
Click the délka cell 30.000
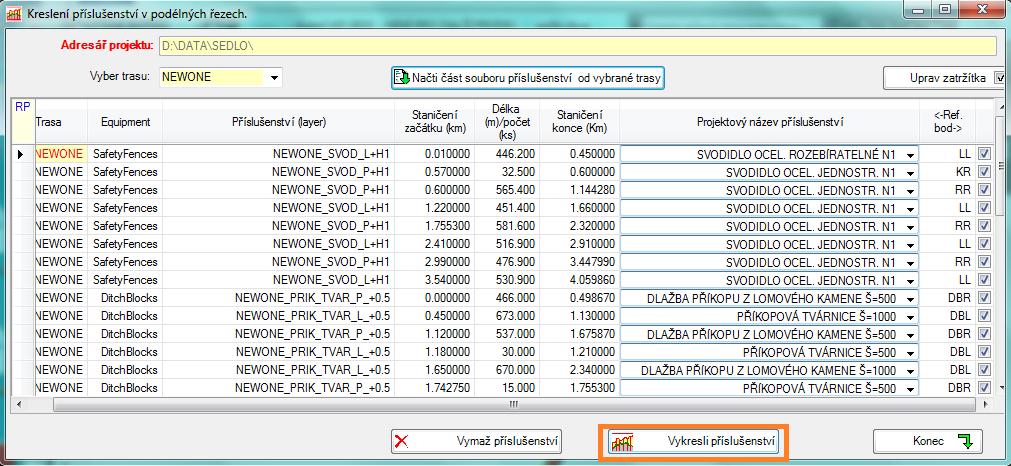tap(506, 352)
